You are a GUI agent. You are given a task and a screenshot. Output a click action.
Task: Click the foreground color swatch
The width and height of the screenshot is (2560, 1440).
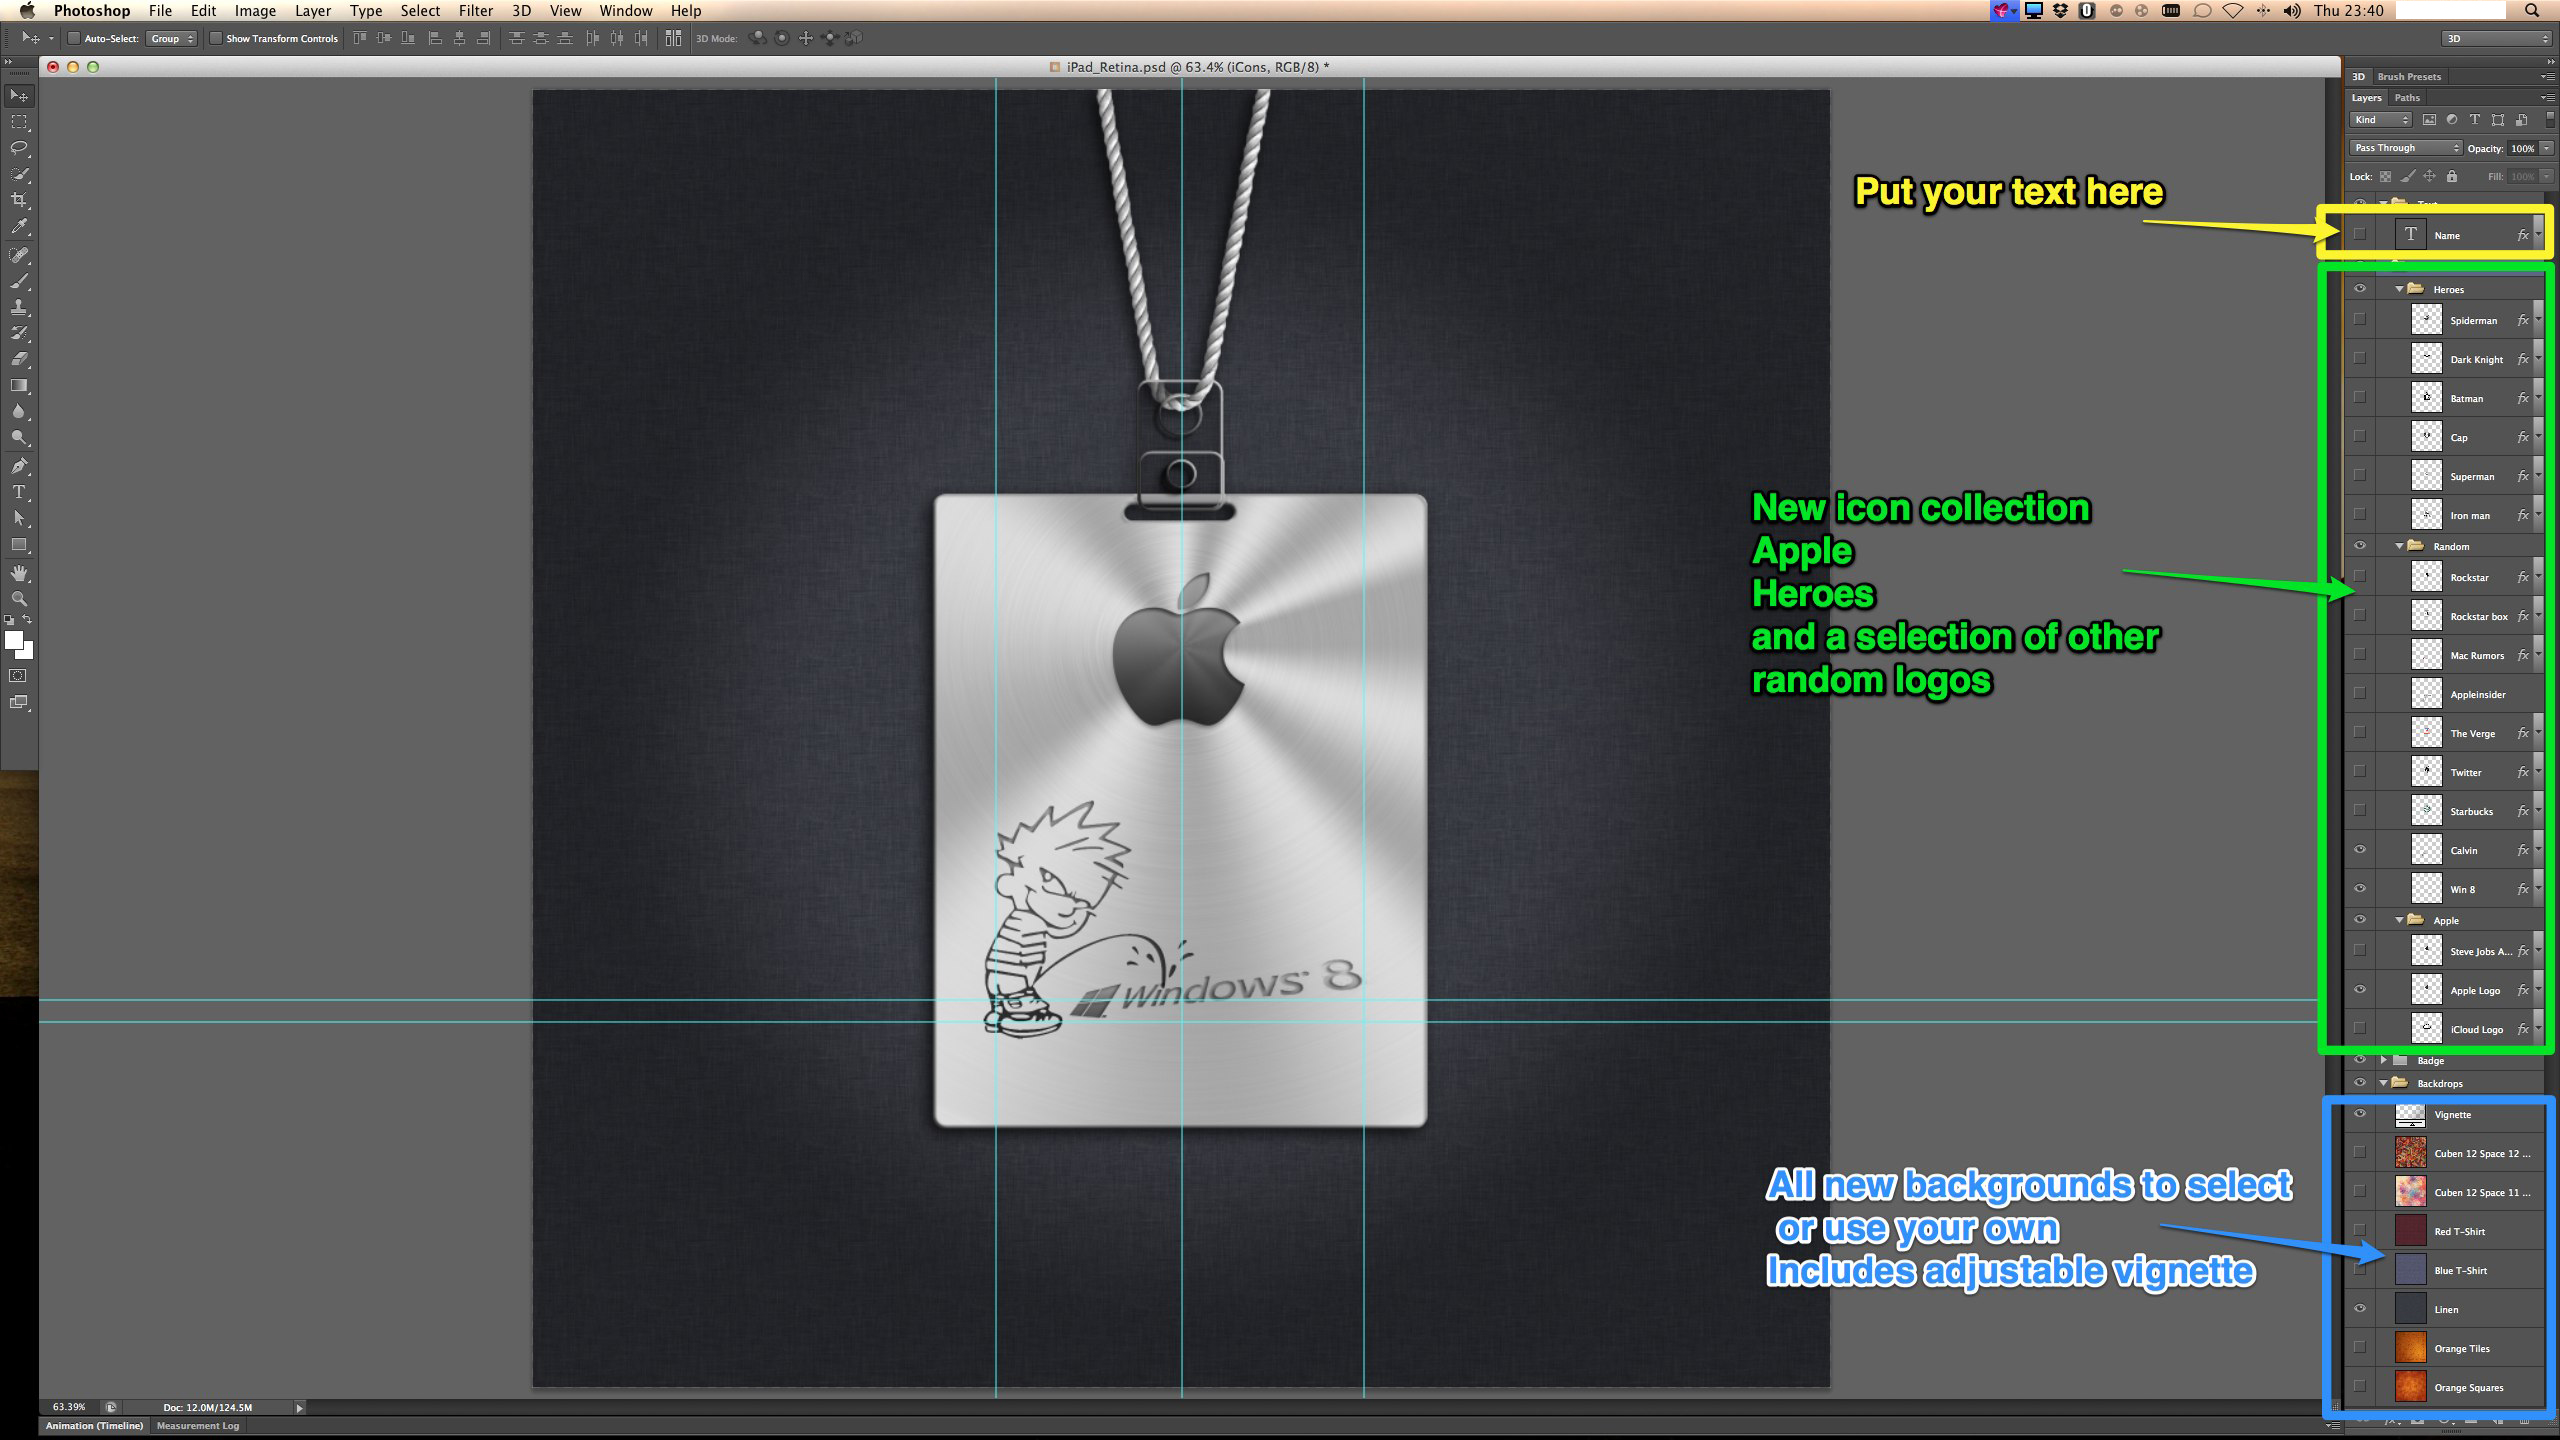tap(13, 640)
